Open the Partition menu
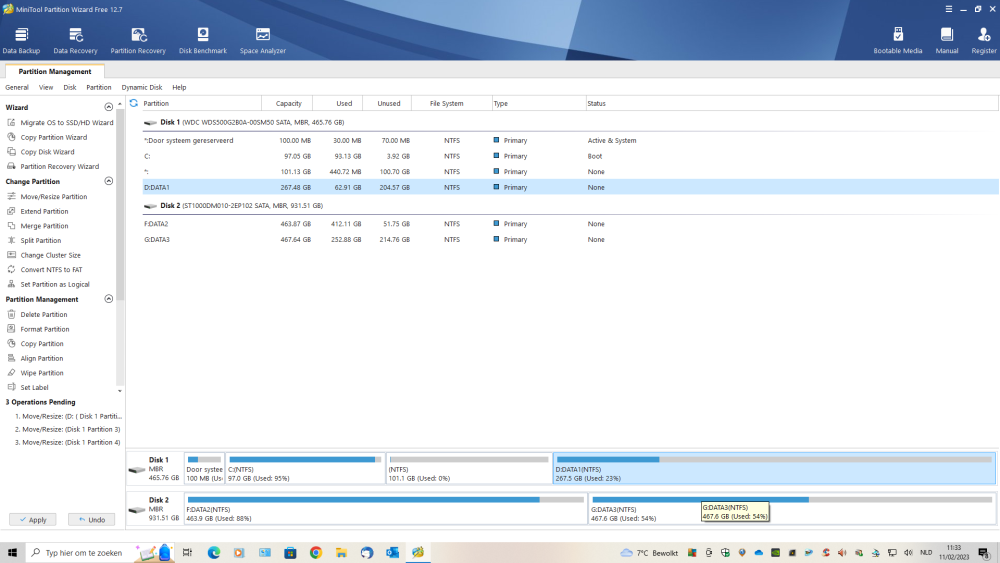Image resolution: width=1000 pixels, height=563 pixels. (x=99, y=87)
